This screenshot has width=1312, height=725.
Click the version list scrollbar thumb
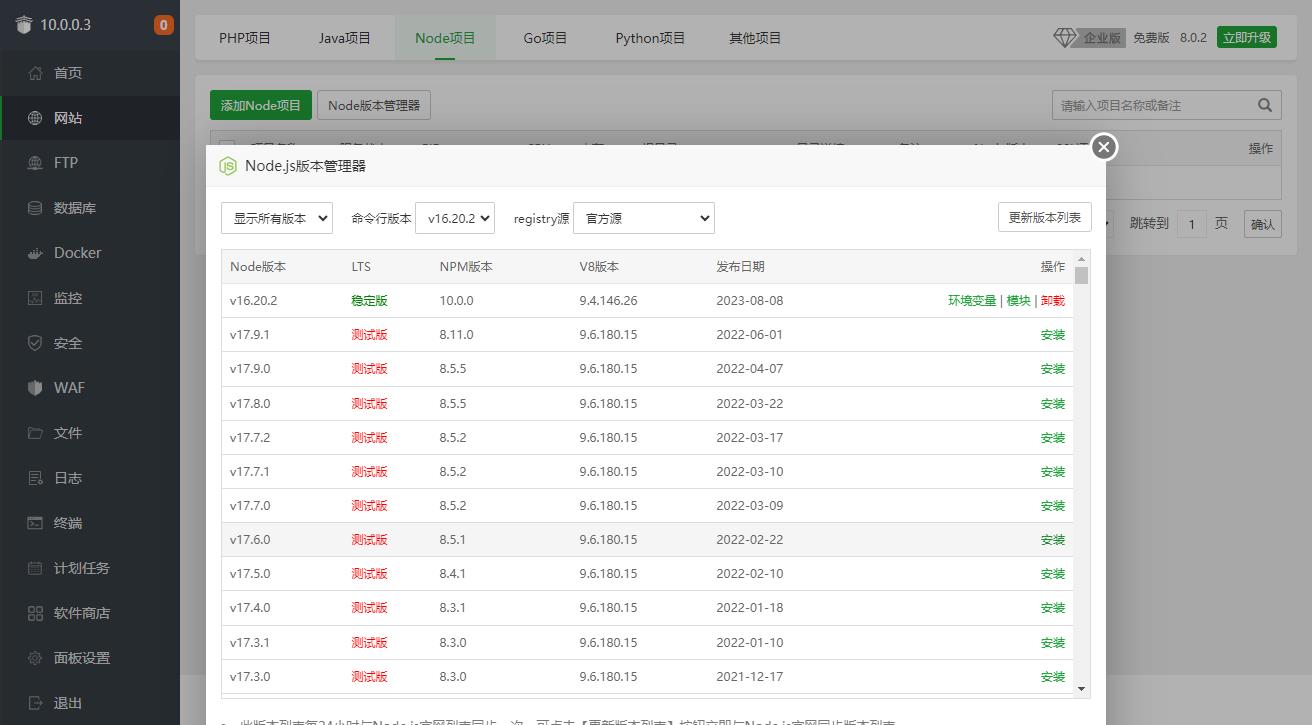point(1081,275)
